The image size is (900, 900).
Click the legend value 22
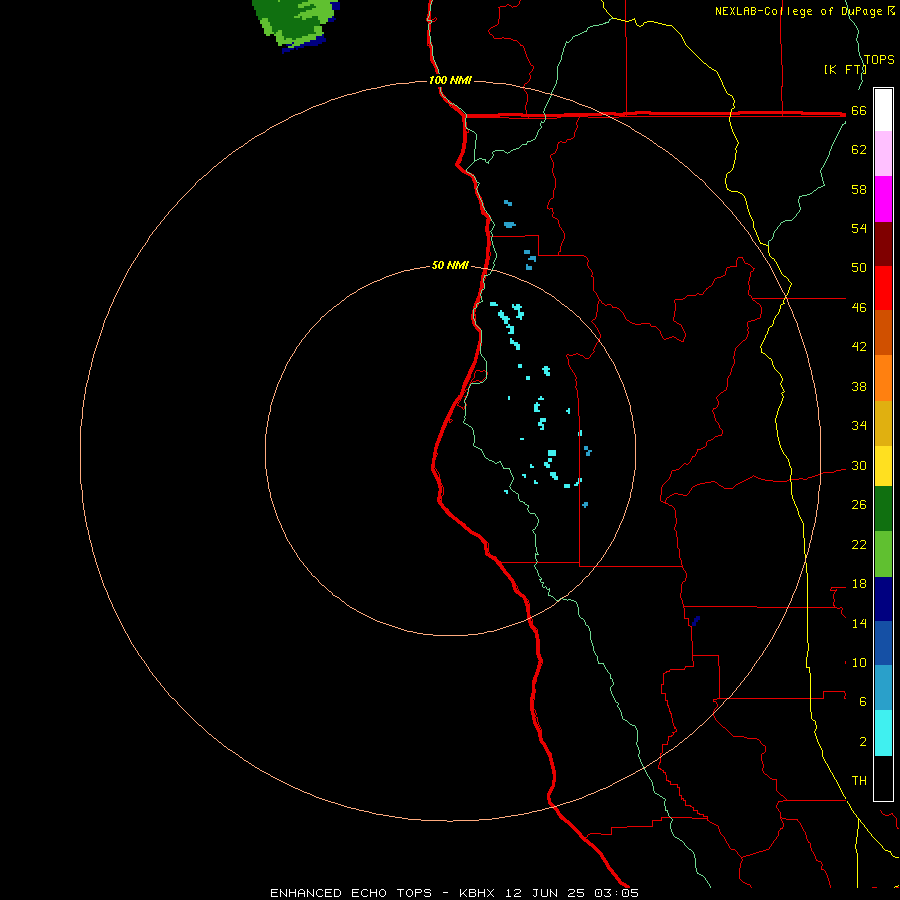(x=859, y=544)
